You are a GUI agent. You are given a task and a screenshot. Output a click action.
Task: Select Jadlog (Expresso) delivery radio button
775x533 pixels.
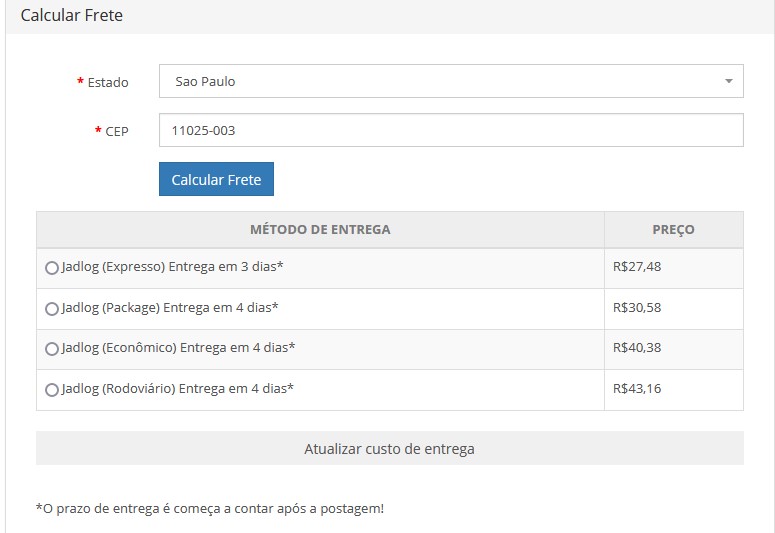coord(52,268)
